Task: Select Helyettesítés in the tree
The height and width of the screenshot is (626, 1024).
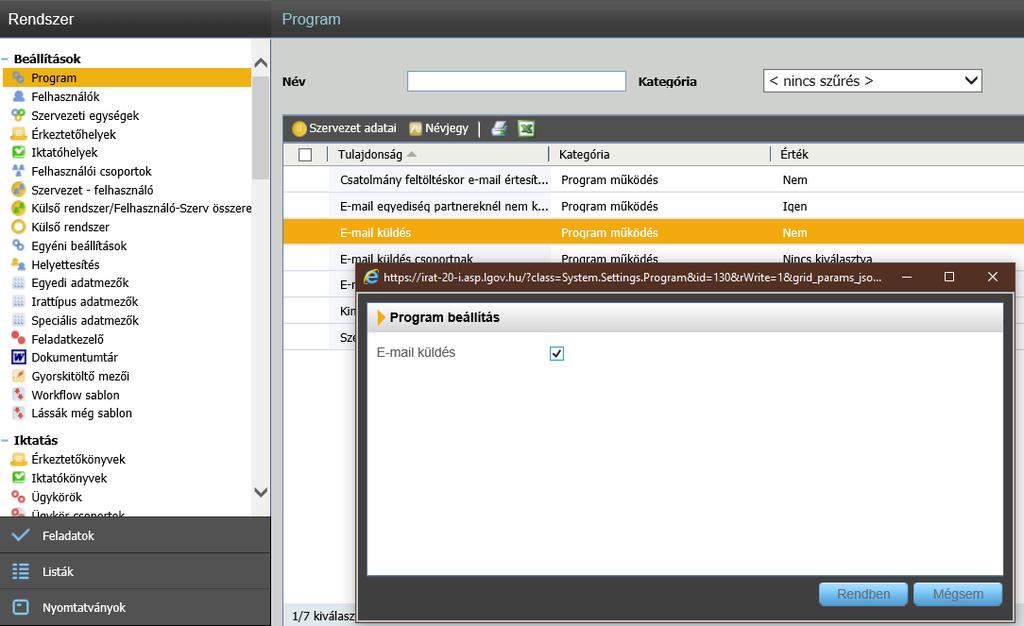Action: (x=65, y=264)
